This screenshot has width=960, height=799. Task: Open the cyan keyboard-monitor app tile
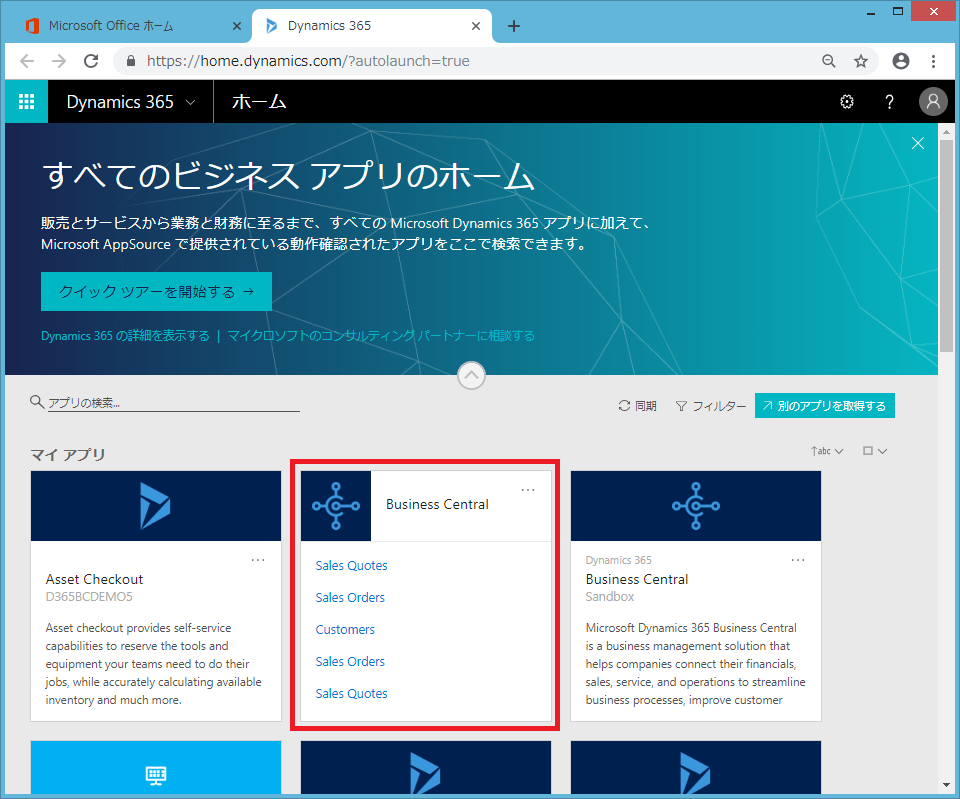click(x=156, y=768)
